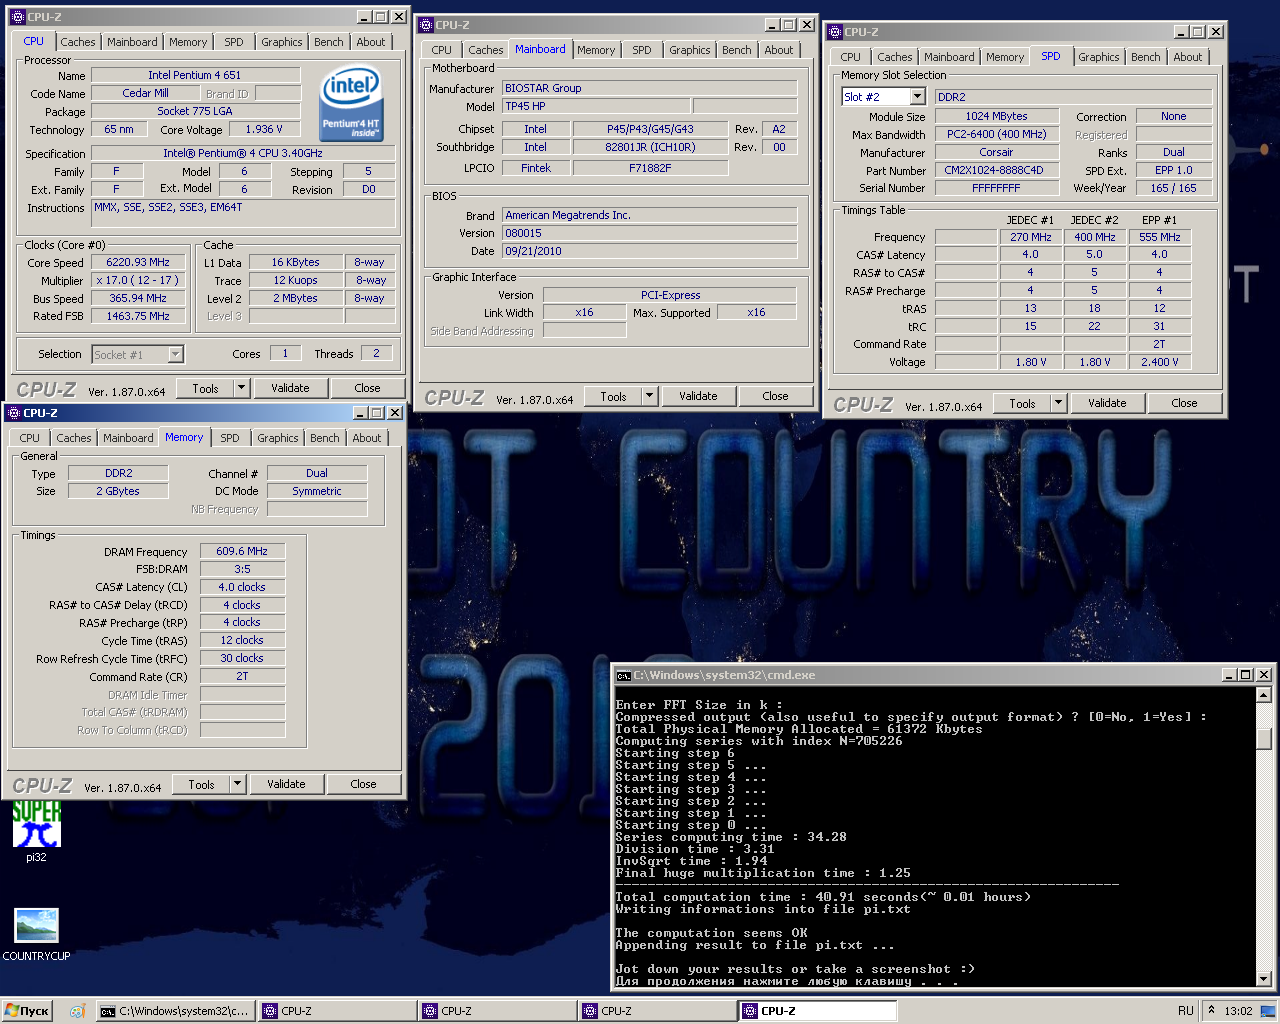Click cmd window scrollbar up arrow
1280x1024 pixels.
[x=1264, y=695]
